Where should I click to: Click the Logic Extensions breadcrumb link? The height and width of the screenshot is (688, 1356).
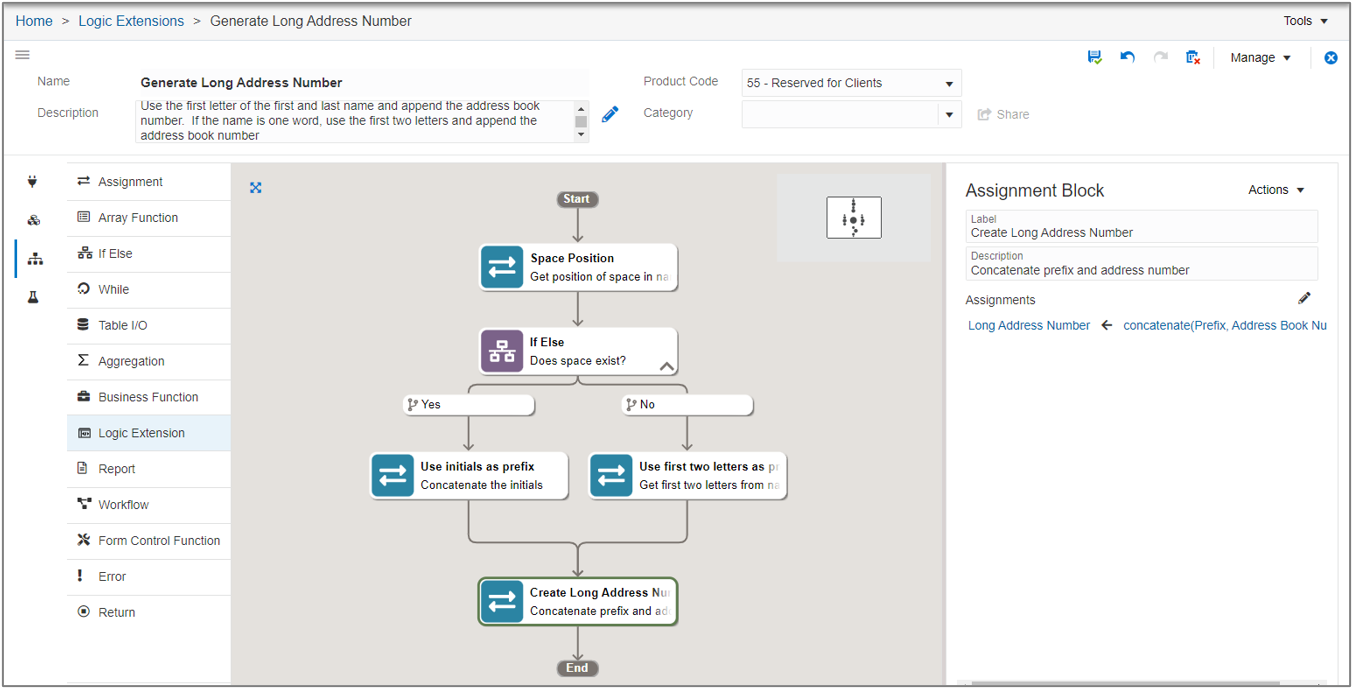coord(131,21)
